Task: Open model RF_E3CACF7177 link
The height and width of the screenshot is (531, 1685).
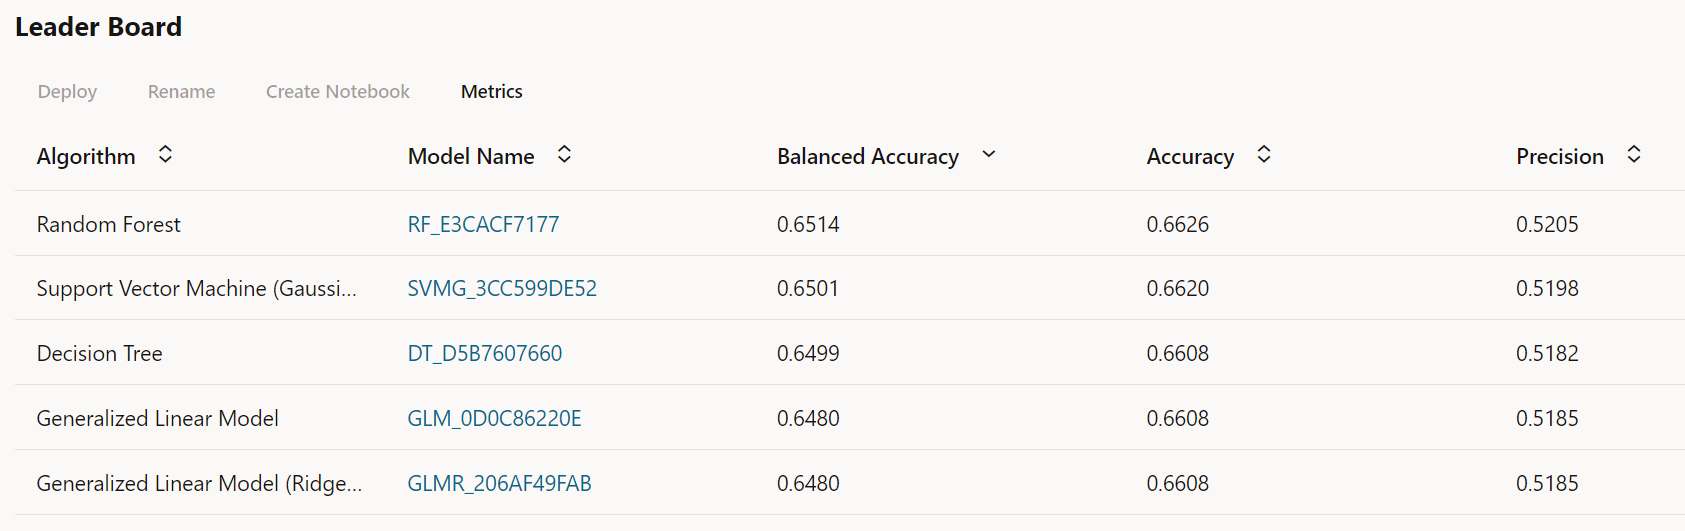Action: [x=483, y=224]
